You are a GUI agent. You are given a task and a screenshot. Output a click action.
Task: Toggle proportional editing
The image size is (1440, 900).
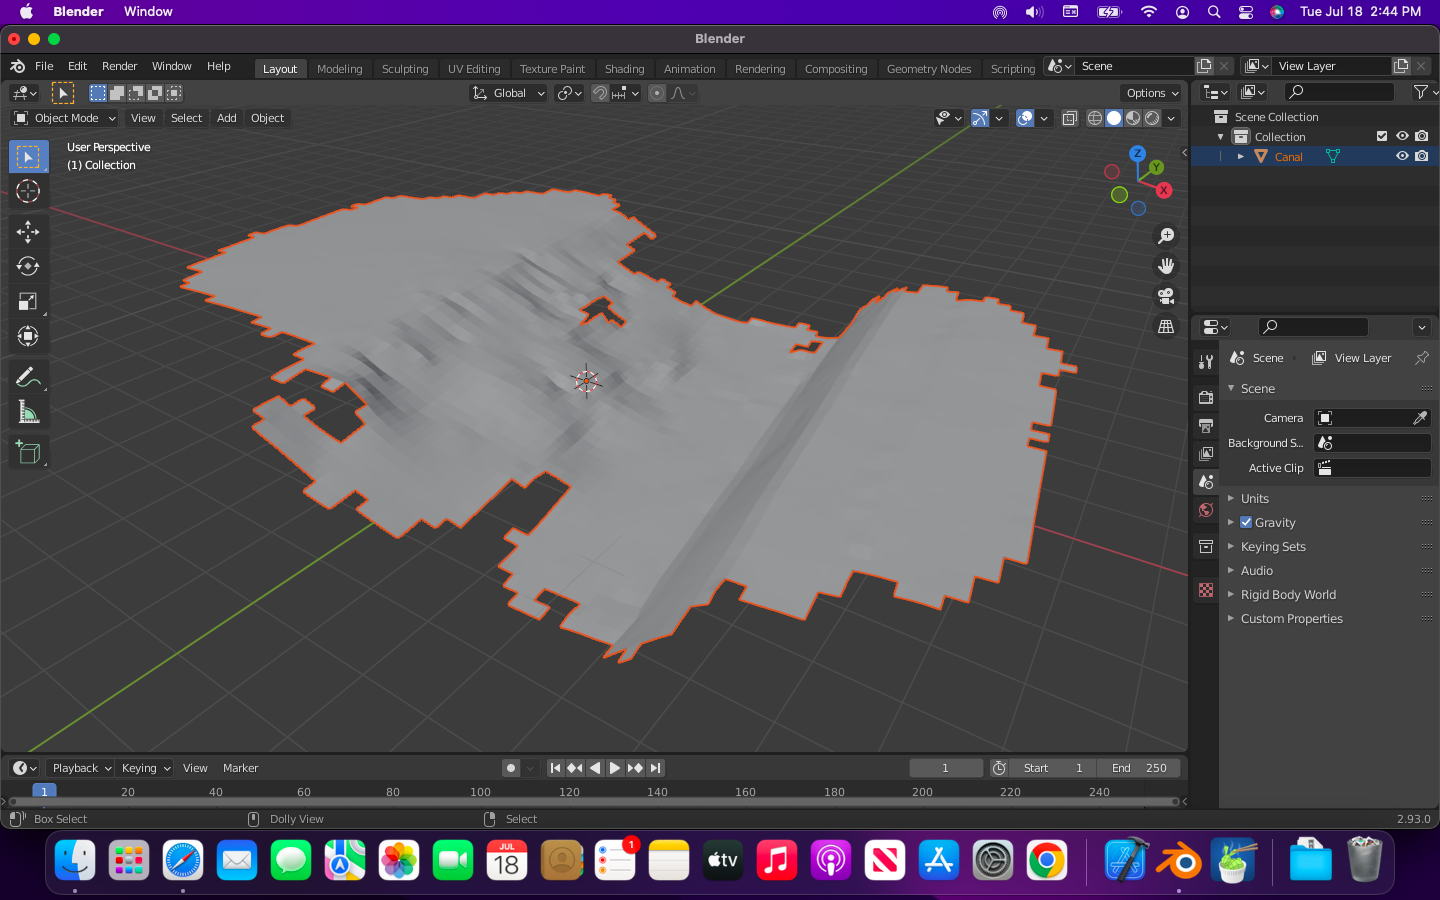point(657,93)
